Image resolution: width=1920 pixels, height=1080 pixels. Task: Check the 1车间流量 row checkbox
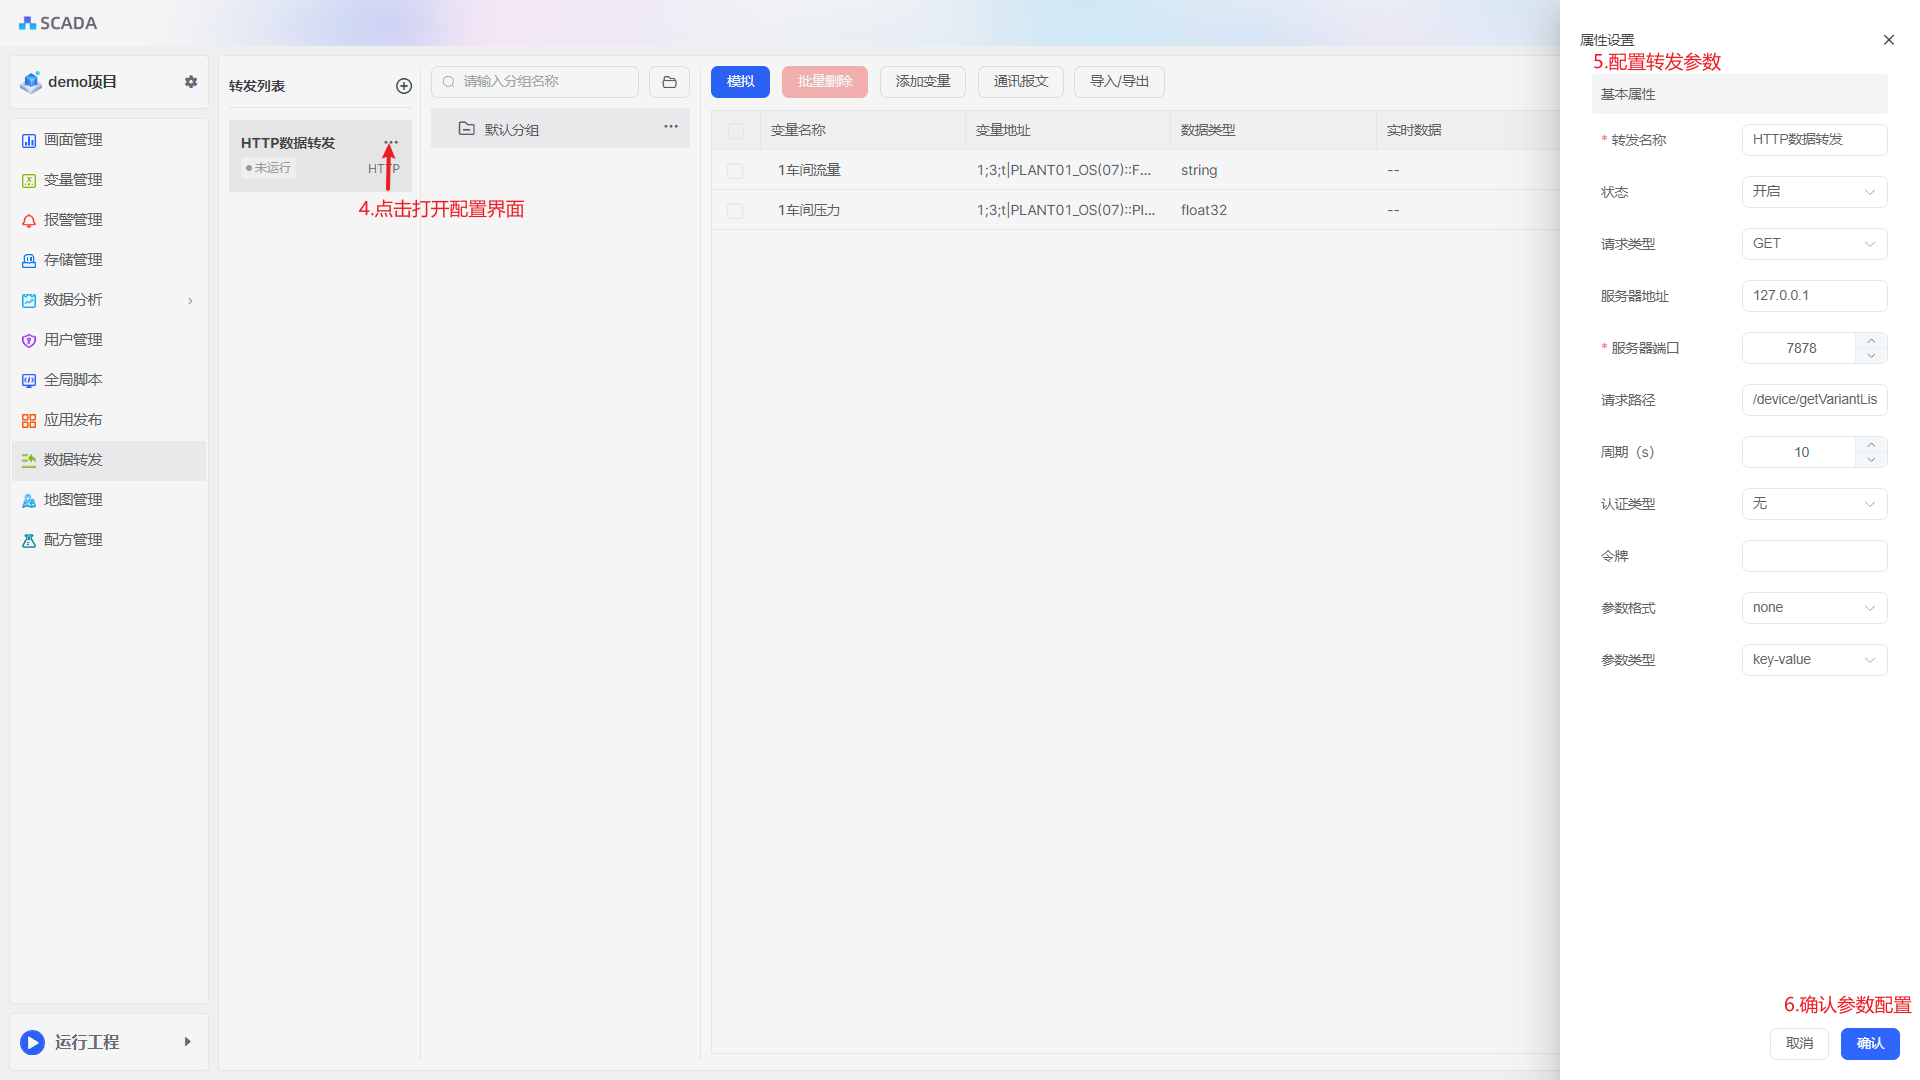[735, 171]
